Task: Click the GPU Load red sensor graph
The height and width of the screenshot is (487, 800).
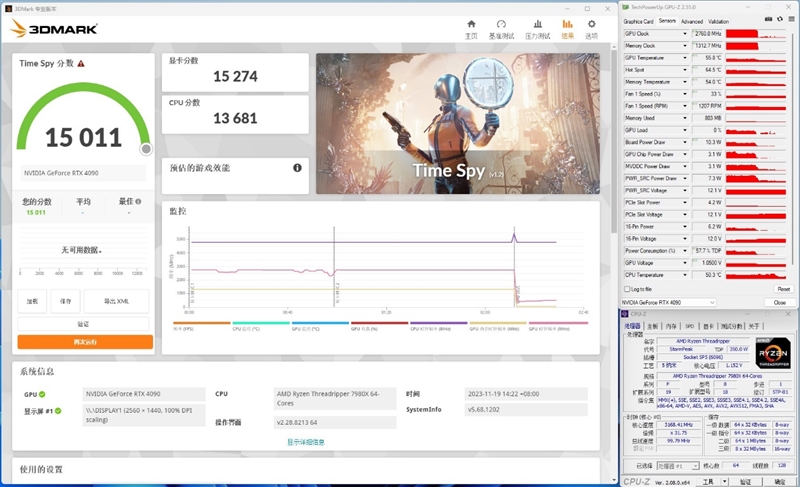Action: tap(756, 130)
